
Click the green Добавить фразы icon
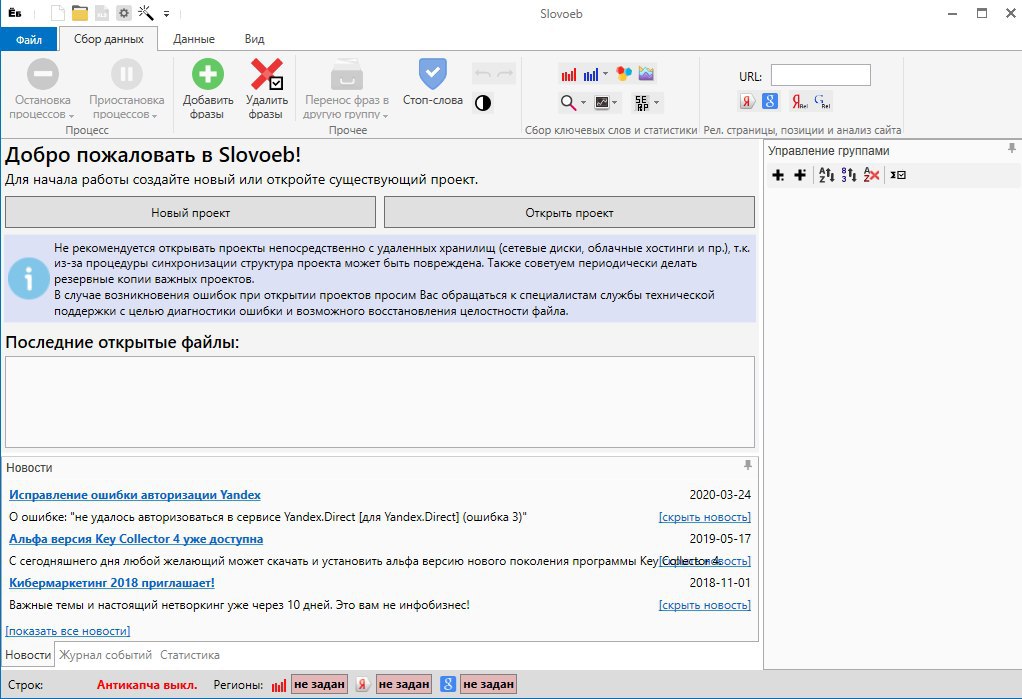(x=208, y=74)
